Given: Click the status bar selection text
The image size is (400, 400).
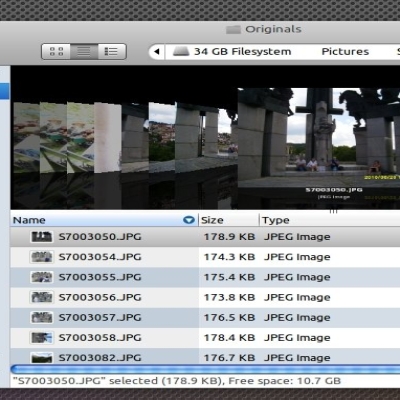Looking at the screenshot, I should (177, 381).
